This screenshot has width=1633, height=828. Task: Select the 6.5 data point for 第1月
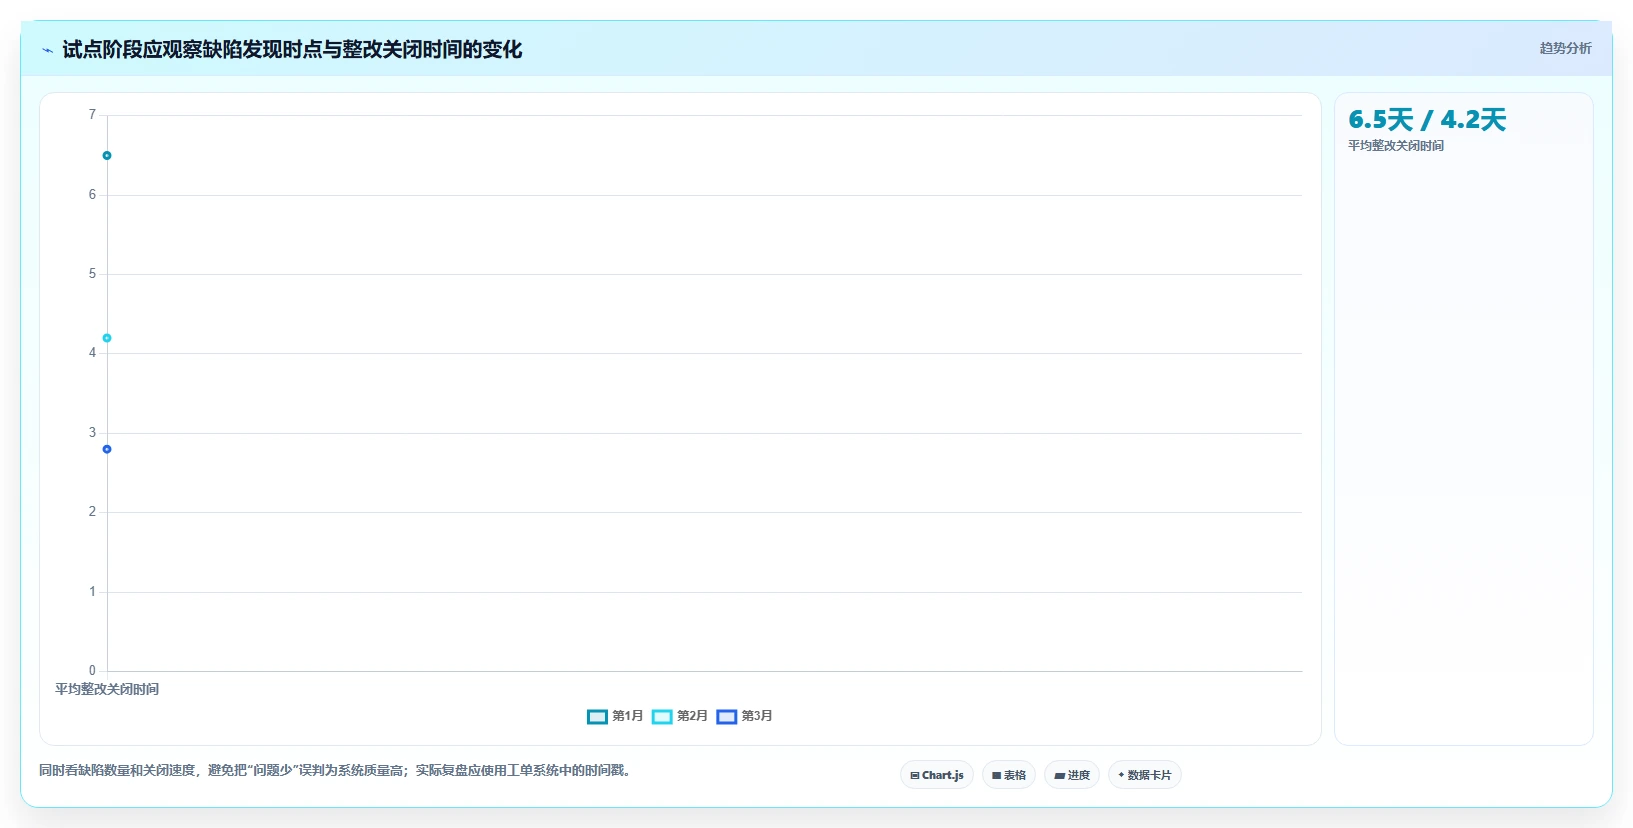click(x=107, y=156)
